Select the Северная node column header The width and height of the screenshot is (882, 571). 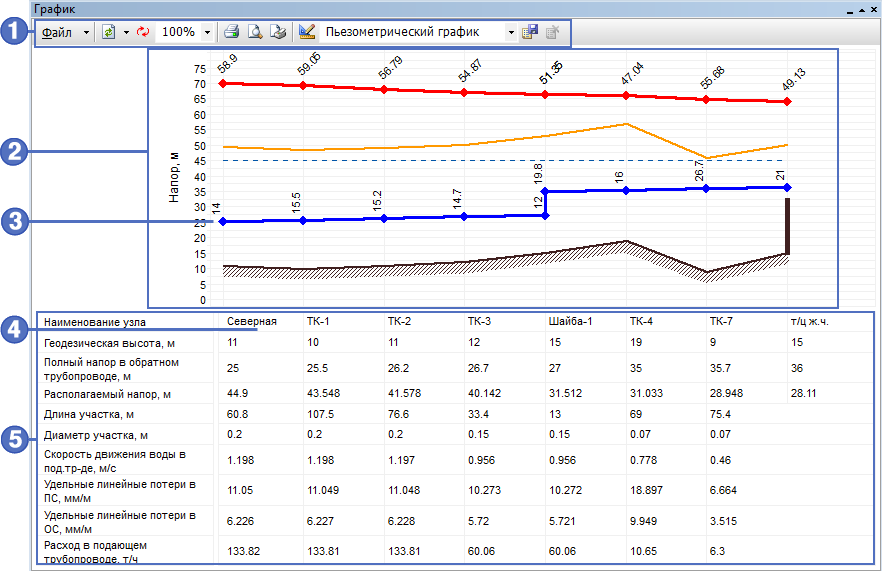(x=251, y=322)
